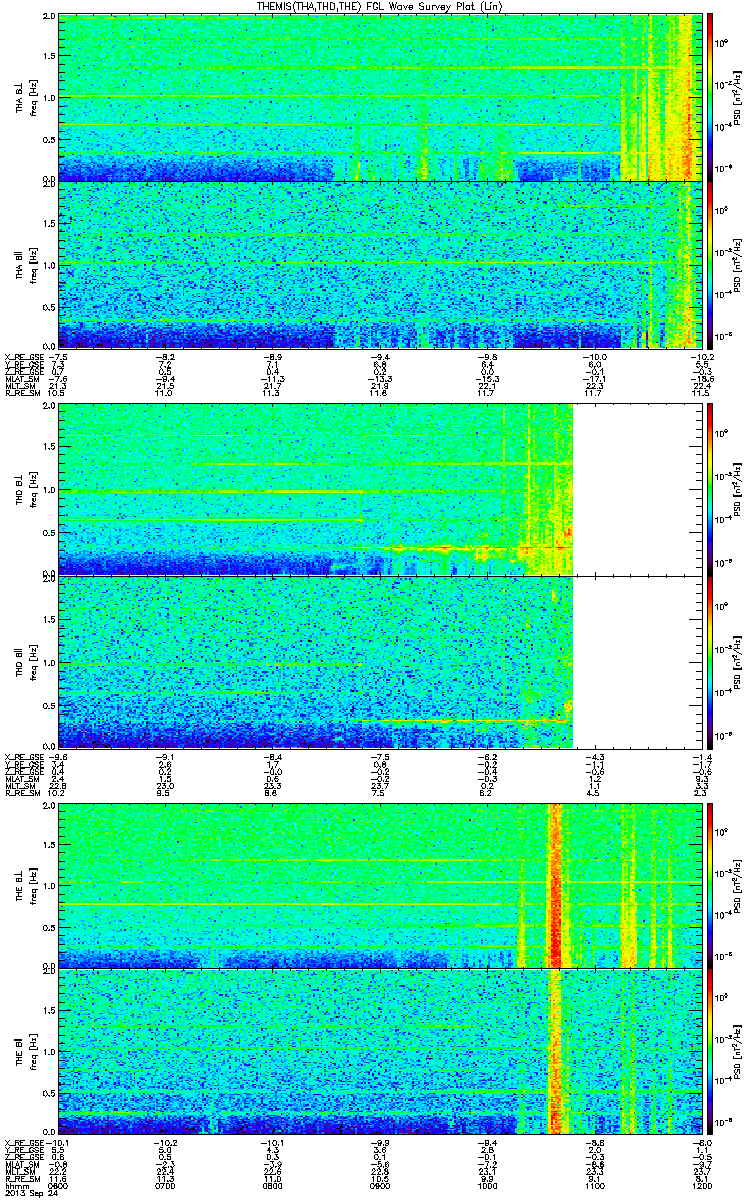Click the THA BL panel color bar
Viewport: 750px width, 1200px height.
point(710,97)
